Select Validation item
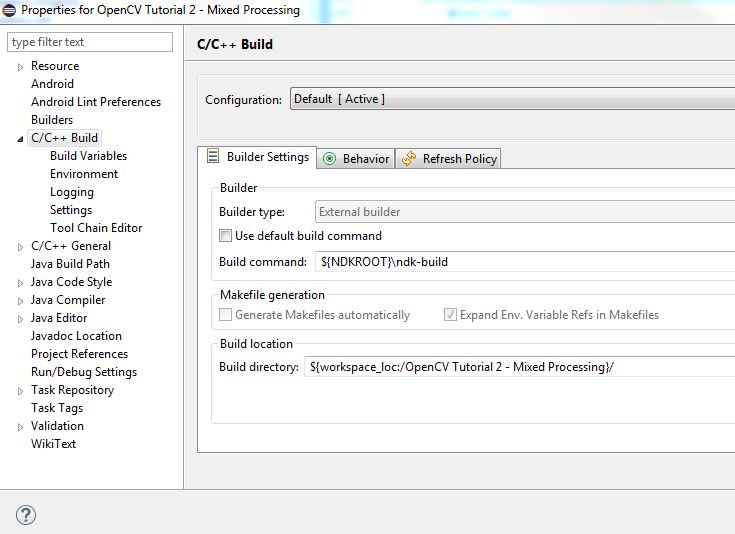735x534 pixels. [57, 426]
